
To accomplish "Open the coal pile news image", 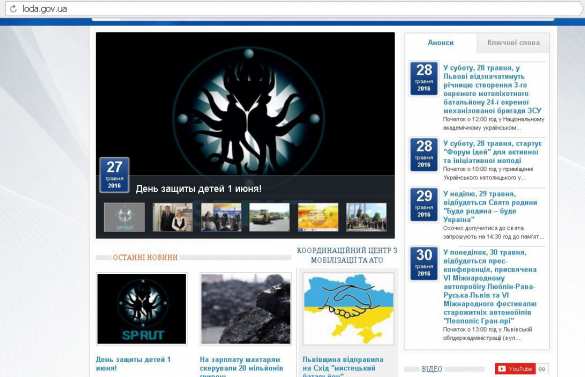I will click(x=245, y=309).
